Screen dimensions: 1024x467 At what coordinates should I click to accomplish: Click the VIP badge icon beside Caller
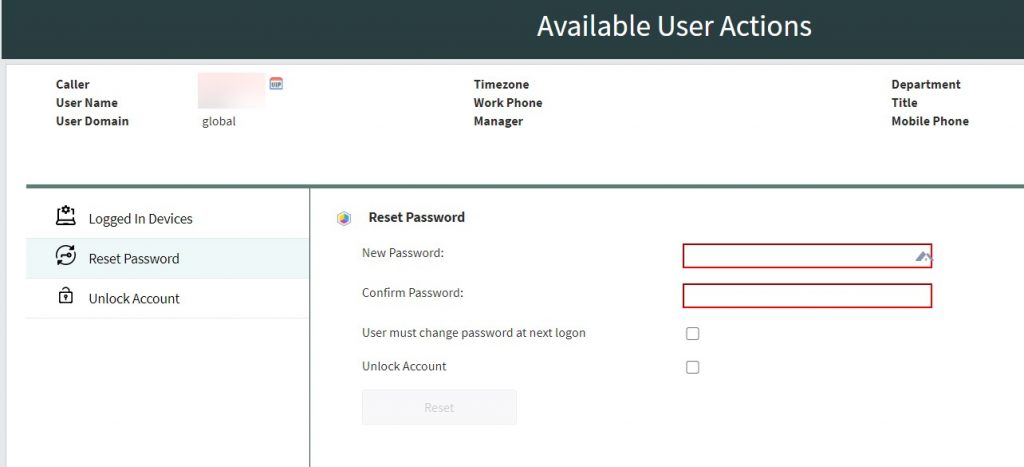pos(276,84)
